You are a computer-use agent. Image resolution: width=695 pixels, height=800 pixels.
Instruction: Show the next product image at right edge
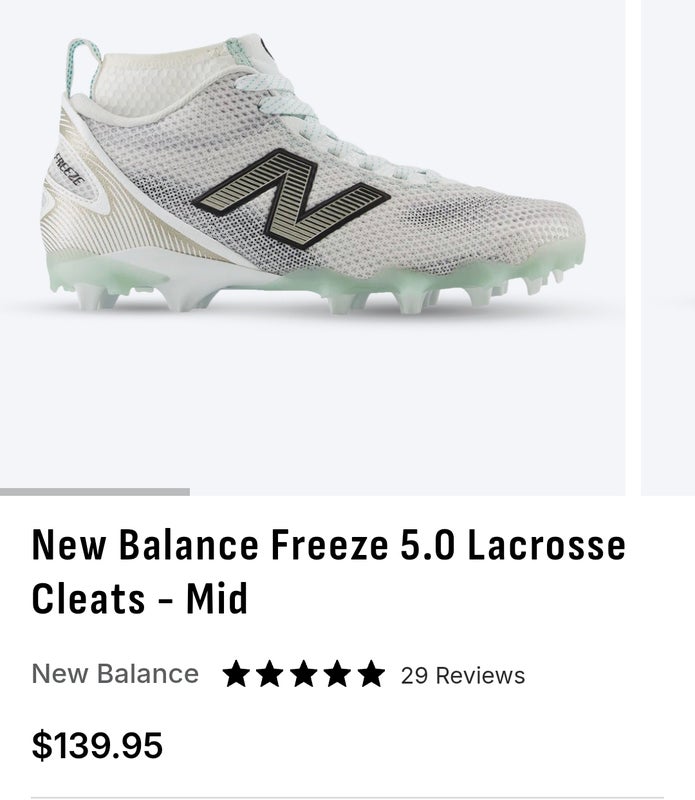(668, 250)
